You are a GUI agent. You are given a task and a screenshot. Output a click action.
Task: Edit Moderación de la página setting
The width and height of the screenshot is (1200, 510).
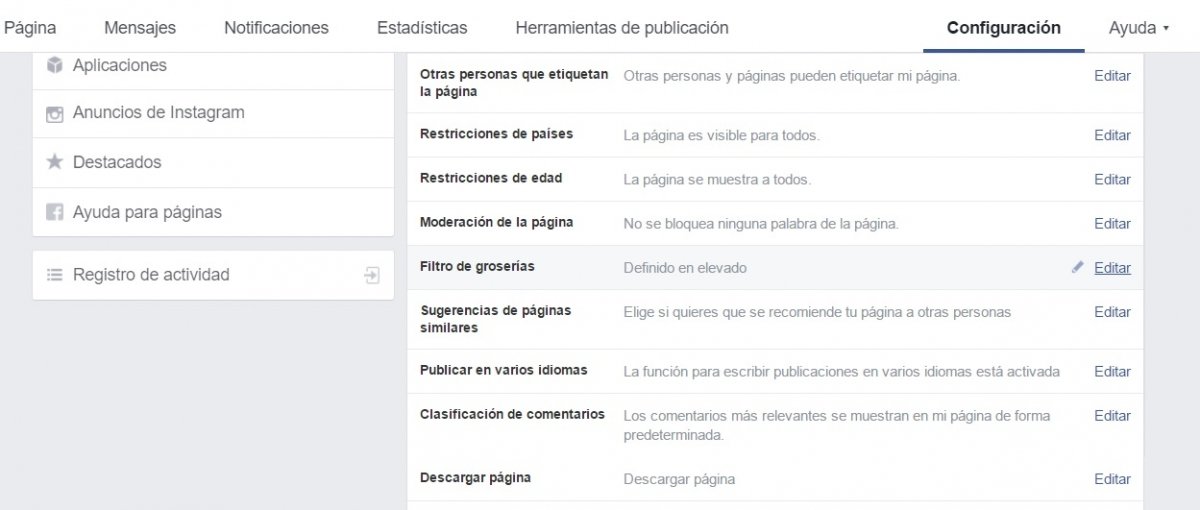click(1112, 224)
